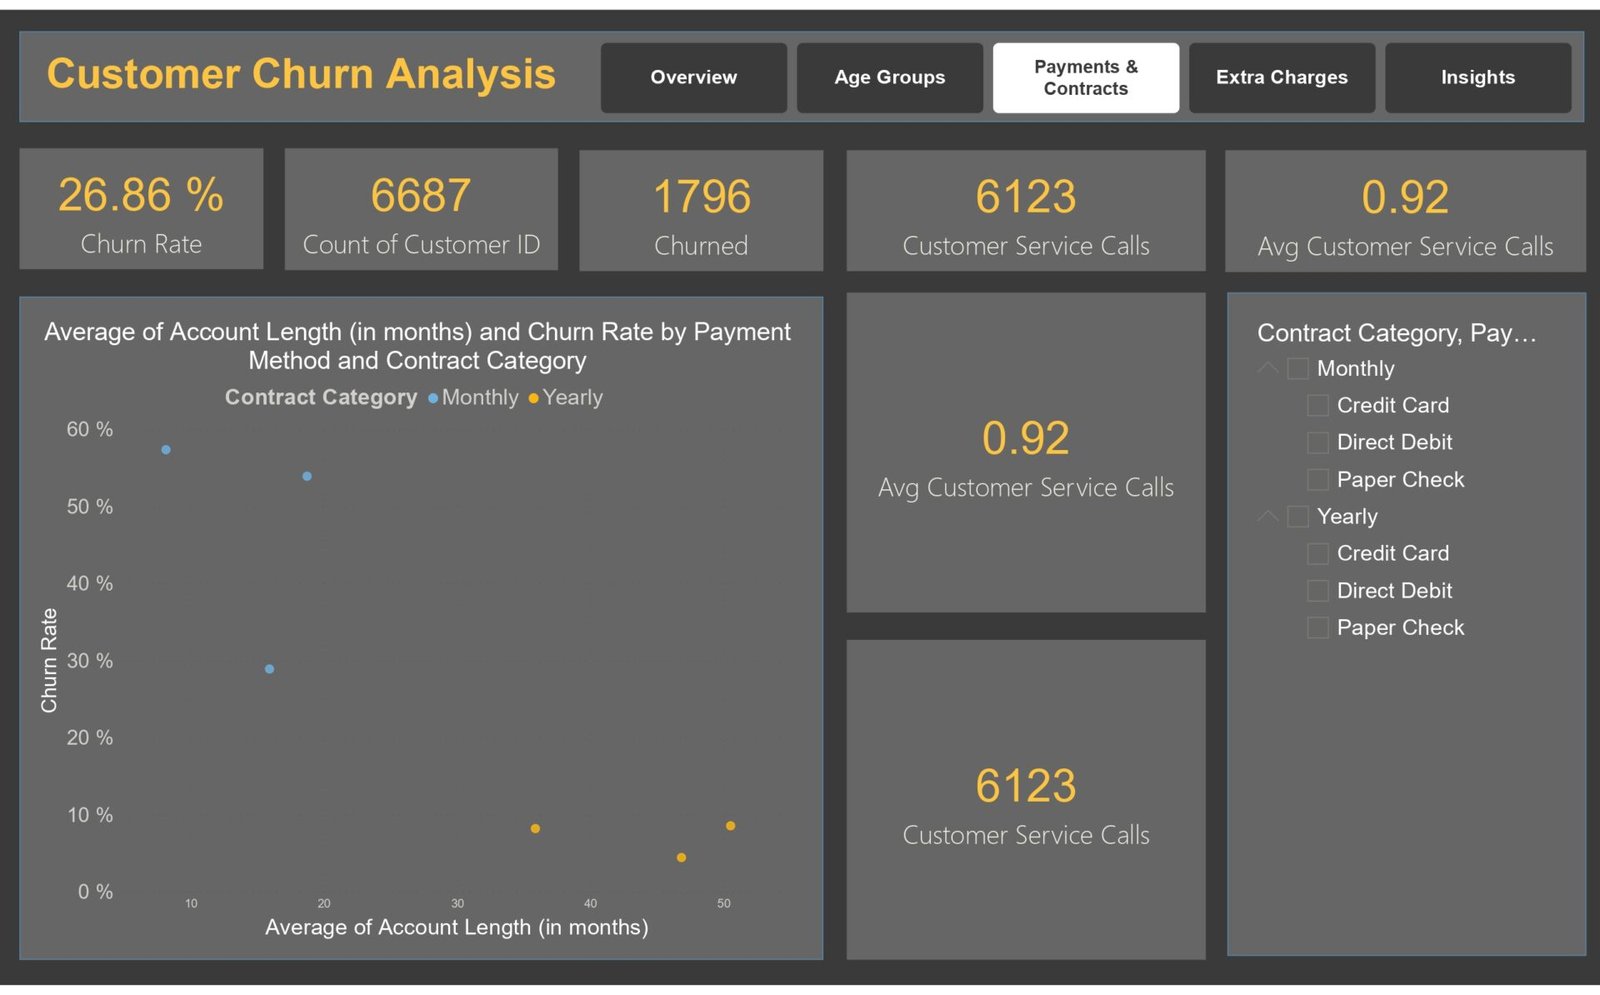Enable Direct Debit under the Monthly group
This screenshot has width=1600, height=995.
click(x=1318, y=443)
